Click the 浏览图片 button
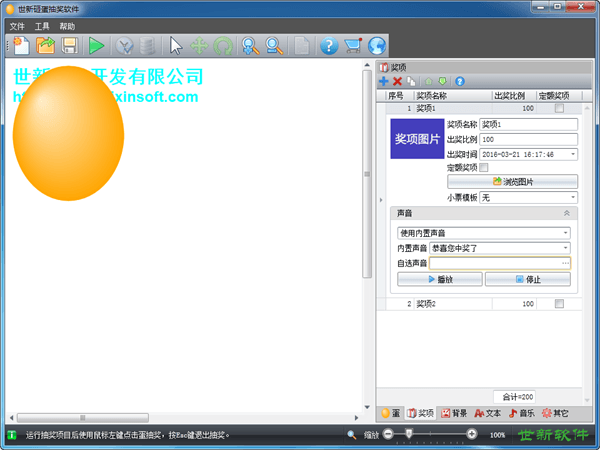Viewport: 600px width, 450px height. pos(512,182)
